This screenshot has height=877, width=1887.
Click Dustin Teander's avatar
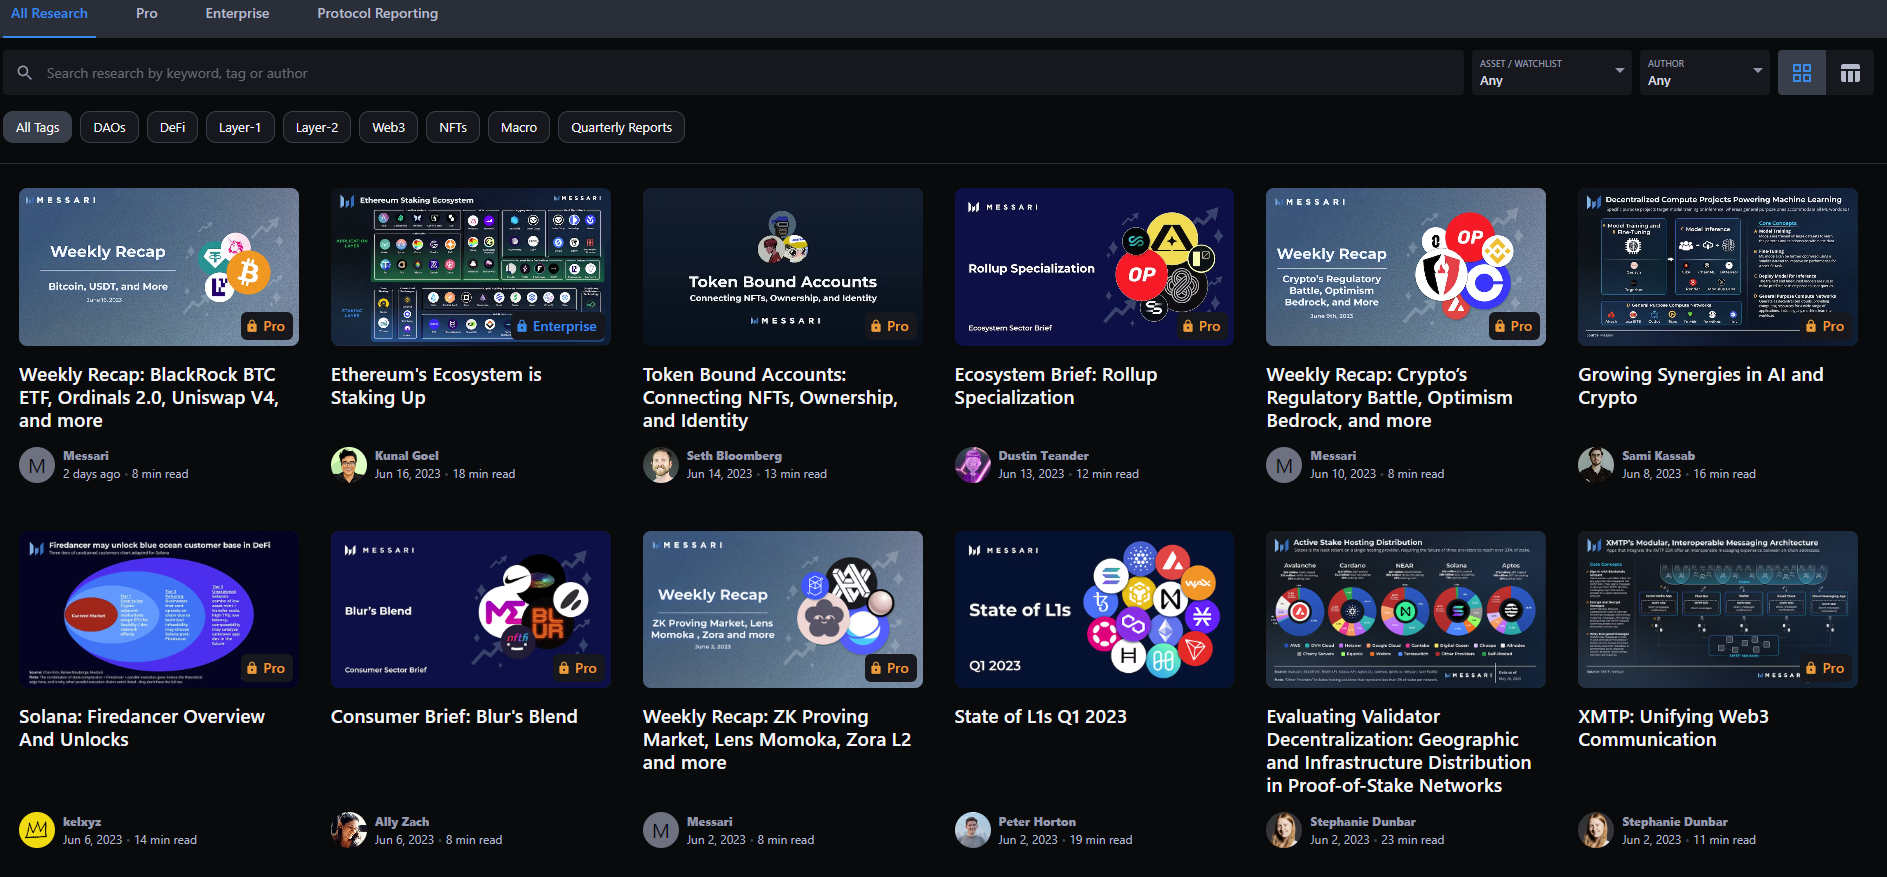[x=973, y=465]
